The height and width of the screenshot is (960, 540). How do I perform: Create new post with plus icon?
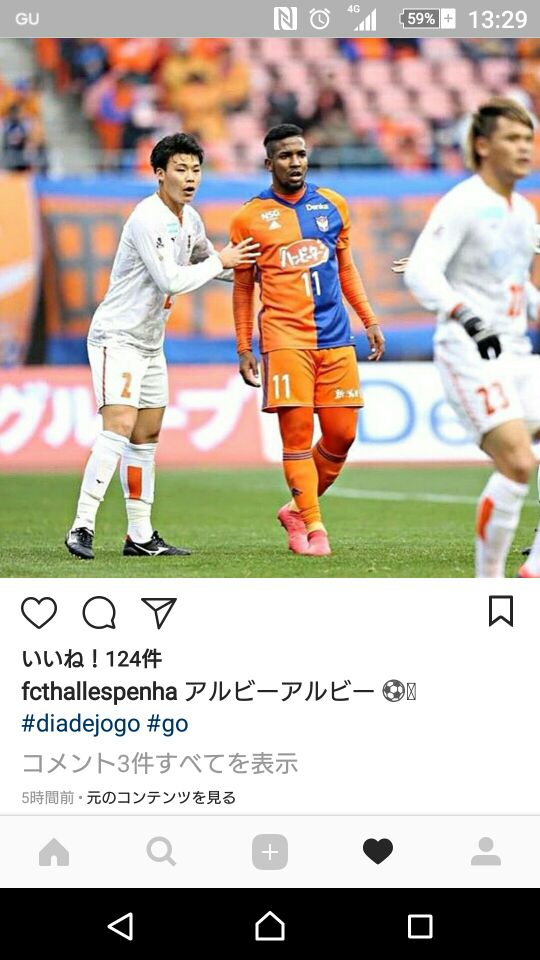270,852
